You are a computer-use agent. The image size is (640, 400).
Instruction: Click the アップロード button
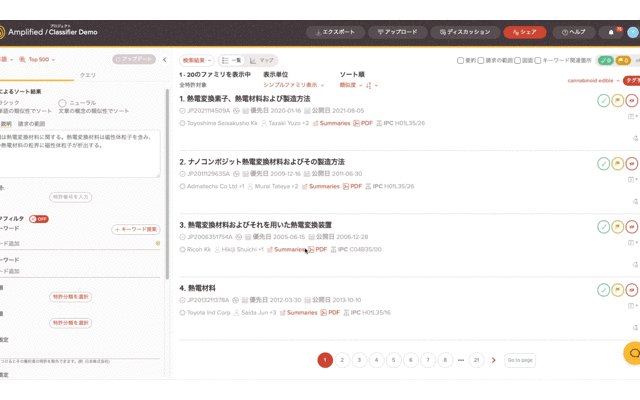(x=398, y=32)
